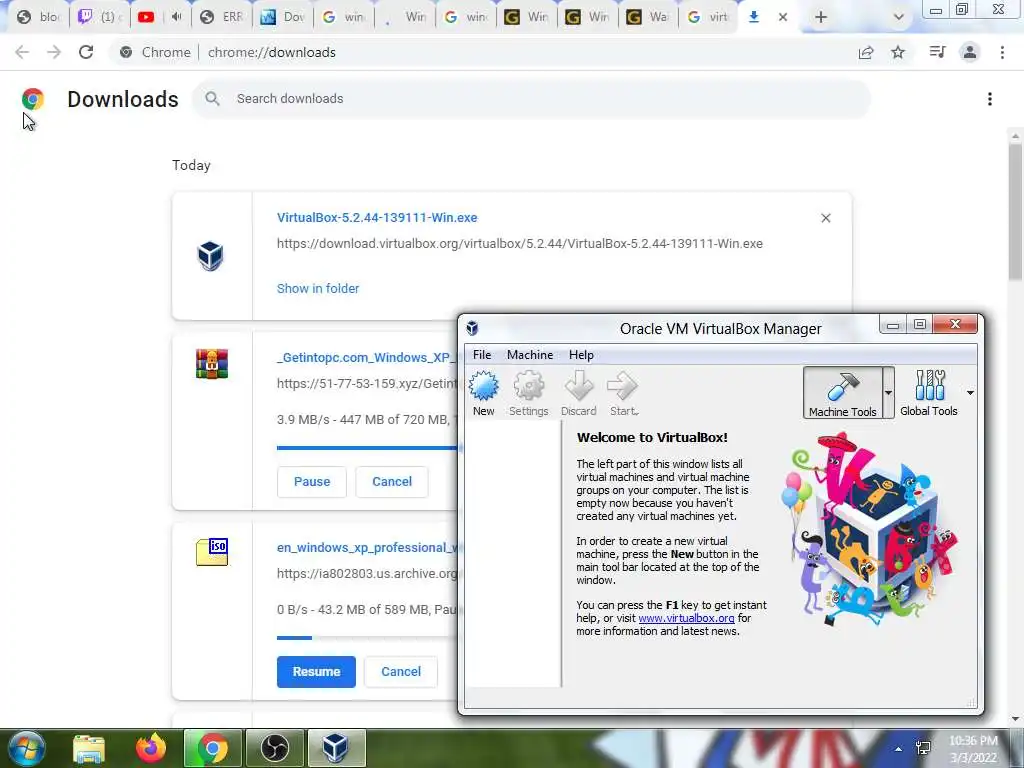Click the en_windows_xp download progress bar
Image resolution: width=1024 pixels, height=768 pixels.
tap(367, 637)
